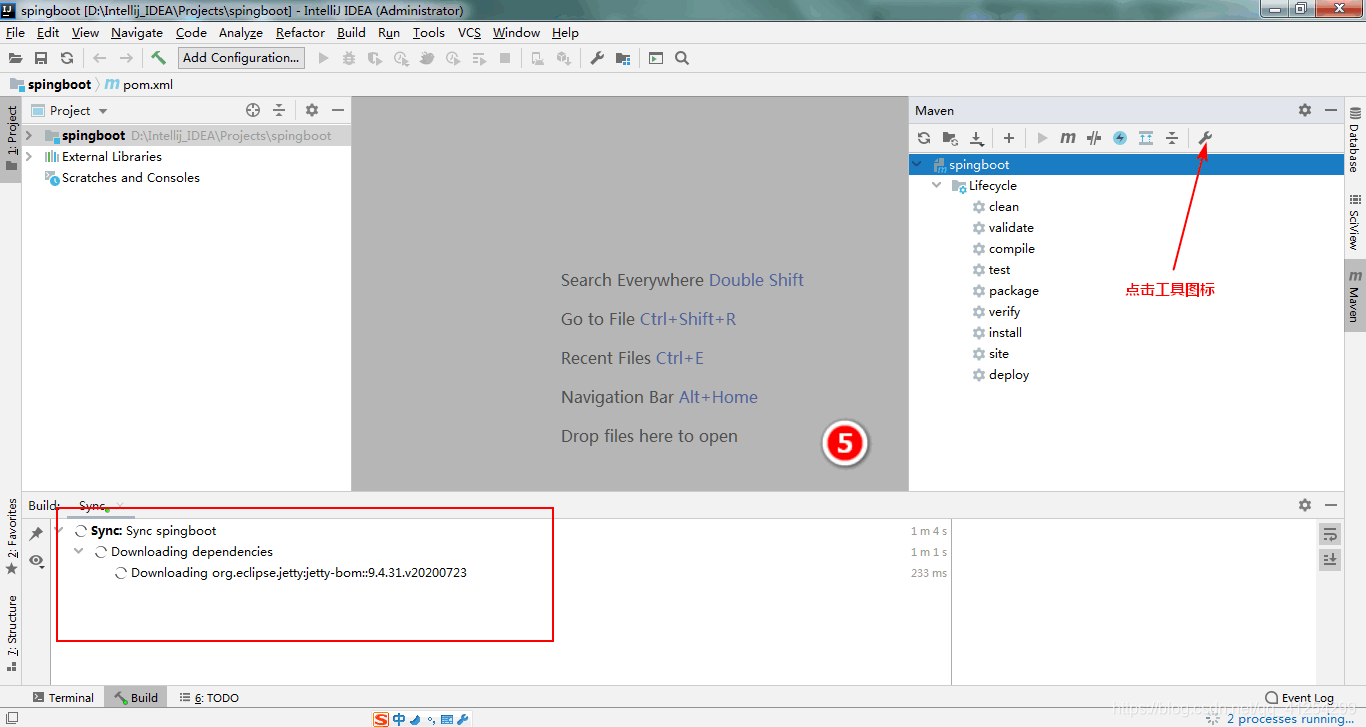This screenshot has height=727, width=1366.
Task: Open the Navigate menu
Action: pos(137,33)
